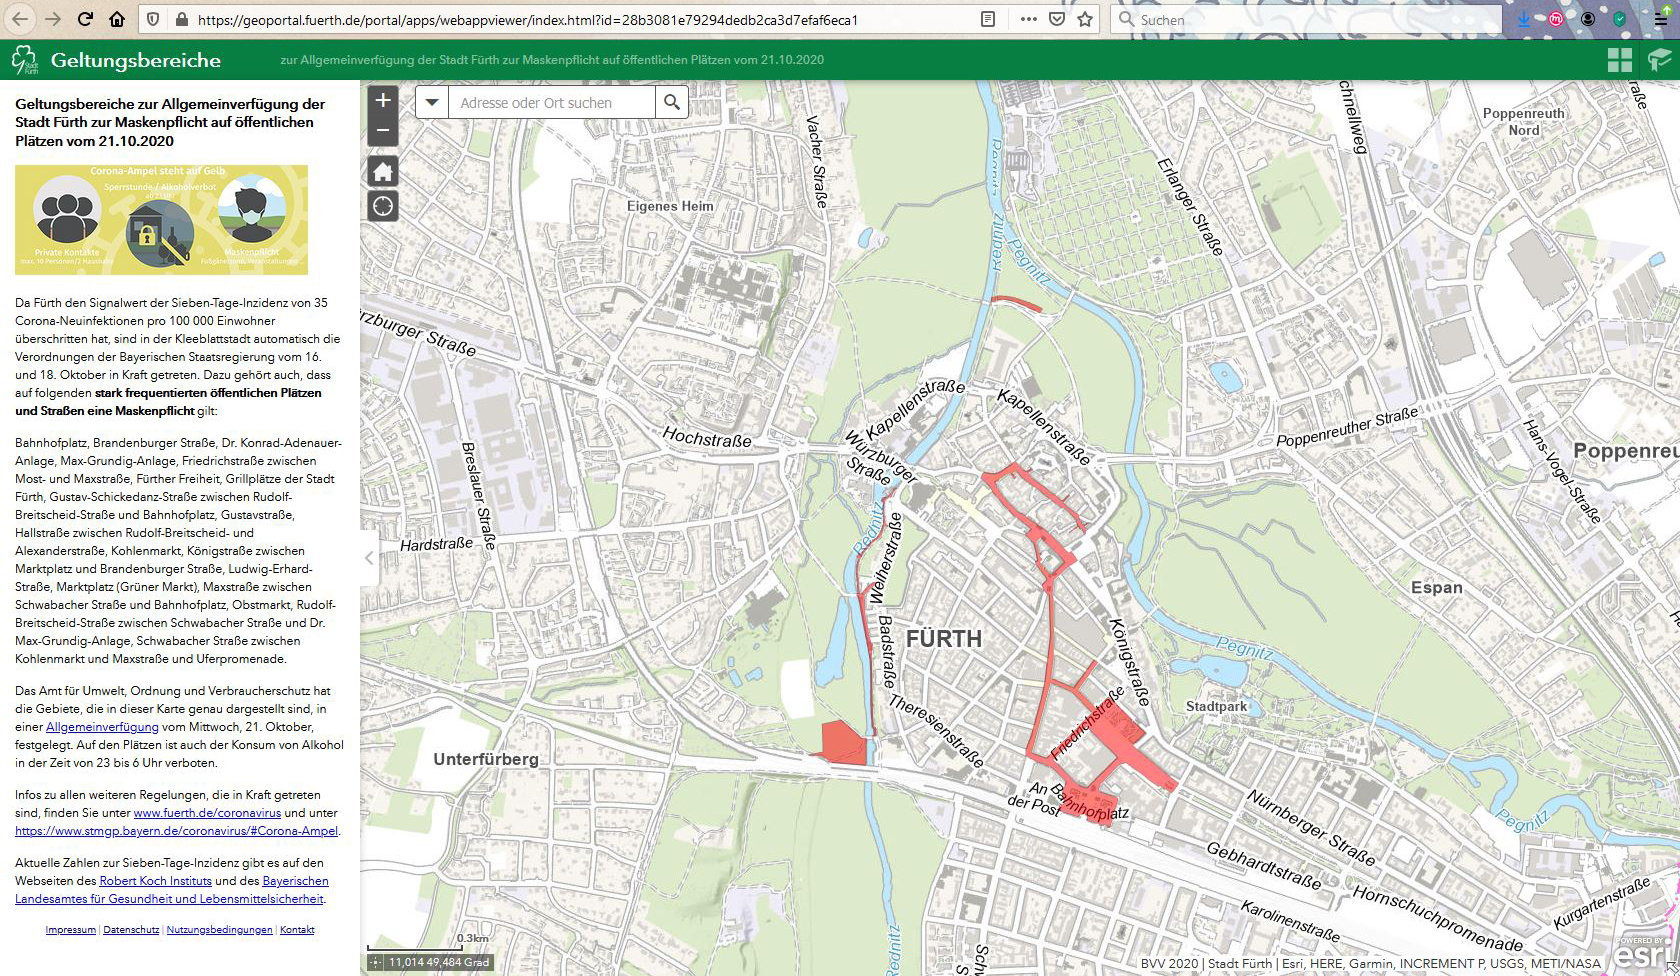Focus the 'Adresse oder Ort suchen' field
1680x976 pixels.
pyautogui.click(x=551, y=103)
